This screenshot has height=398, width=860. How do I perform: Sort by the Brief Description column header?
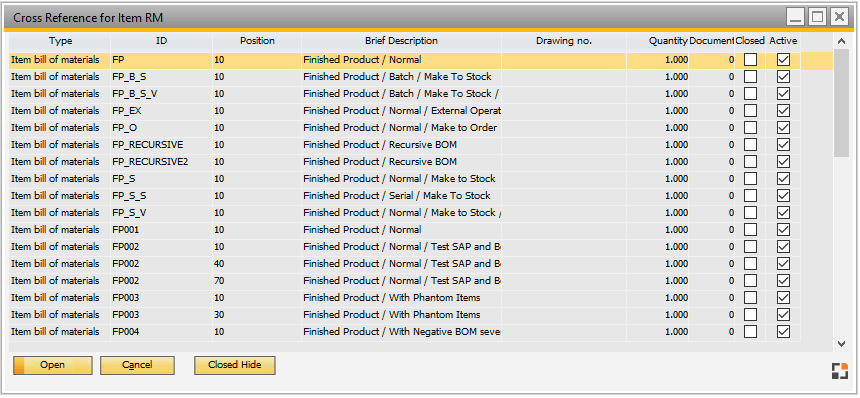pos(401,41)
